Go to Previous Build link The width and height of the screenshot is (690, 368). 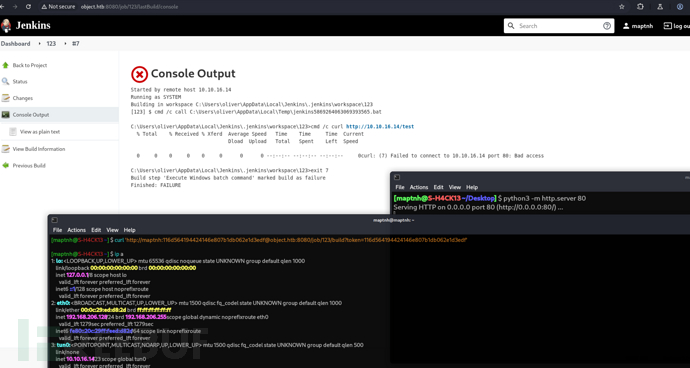point(29,166)
